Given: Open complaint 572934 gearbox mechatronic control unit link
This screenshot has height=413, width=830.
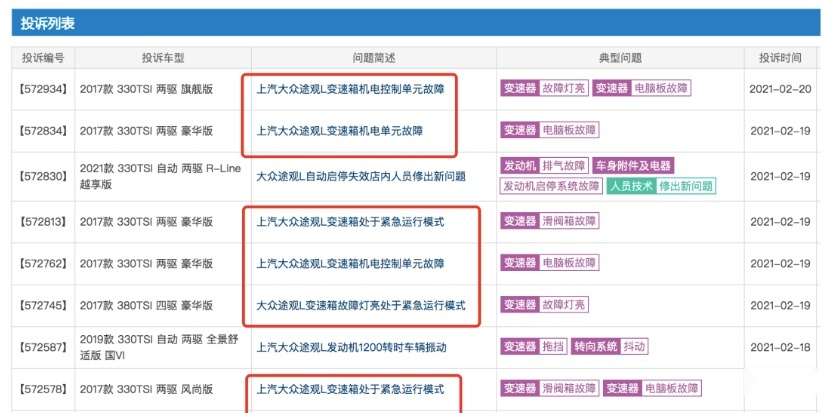Looking at the screenshot, I should [x=350, y=88].
